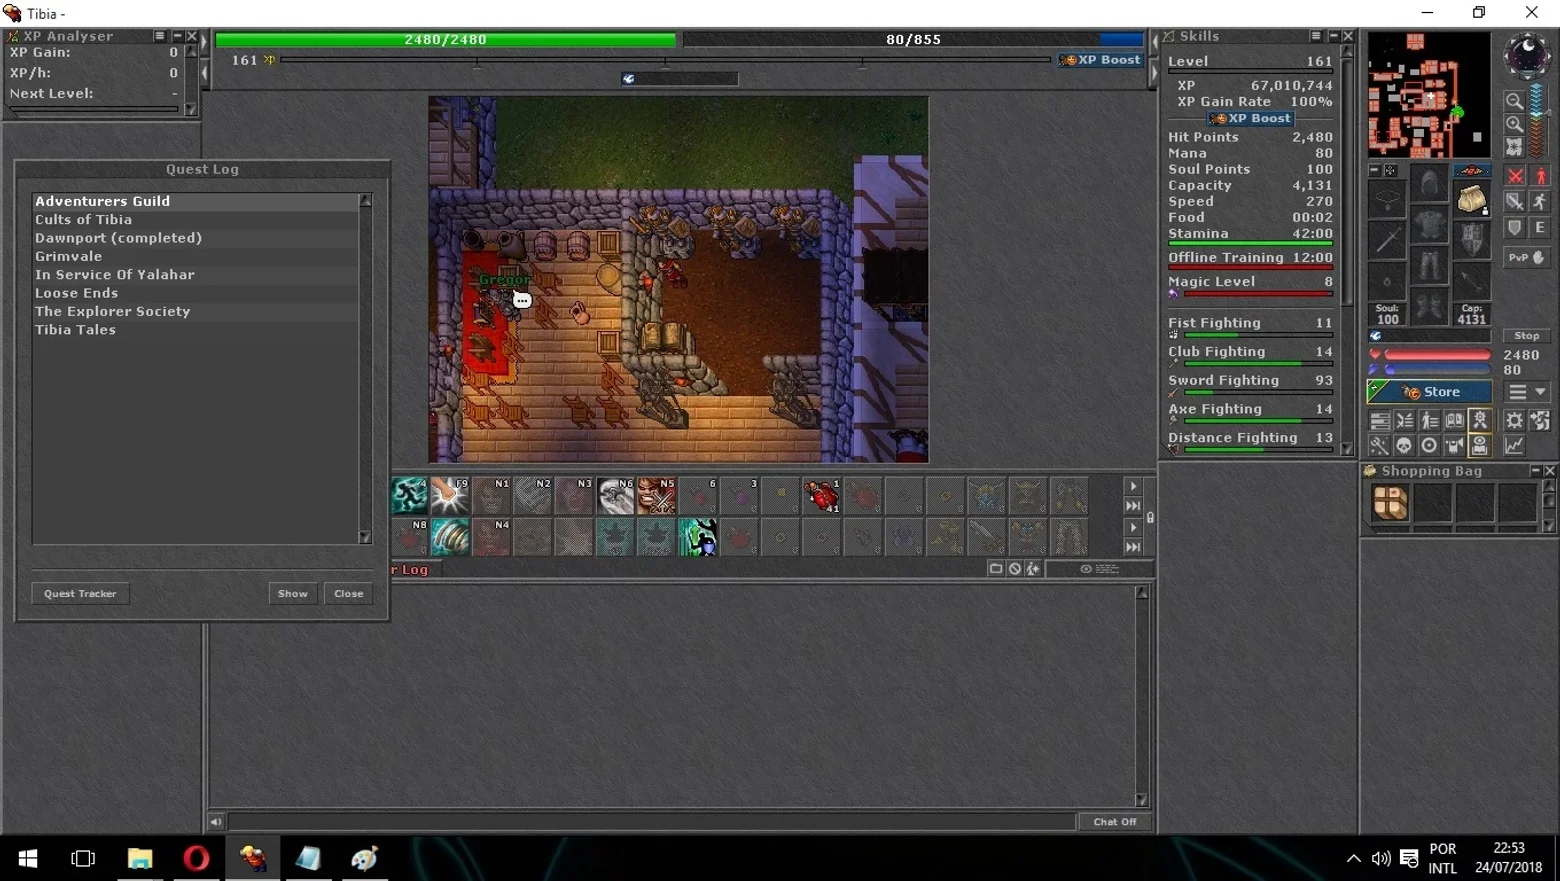Viewport: 1560px width, 881px height.
Task: Click the logout exit icon
Action: (1540, 421)
